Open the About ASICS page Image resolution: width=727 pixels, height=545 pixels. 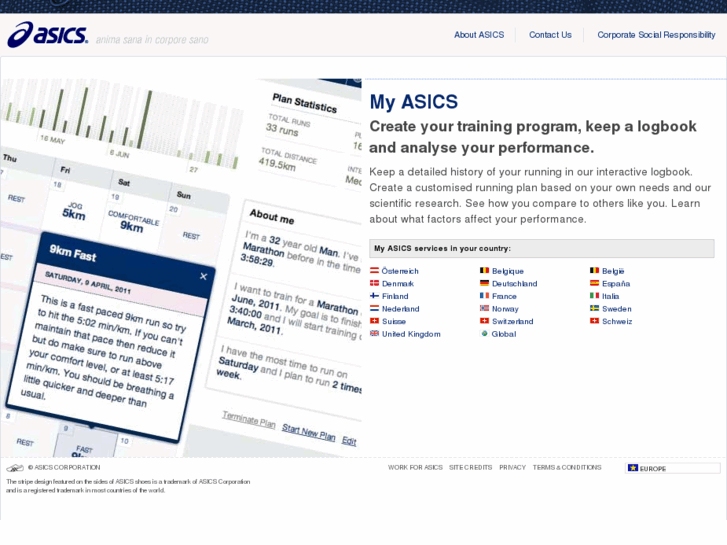click(x=479, y=35)
